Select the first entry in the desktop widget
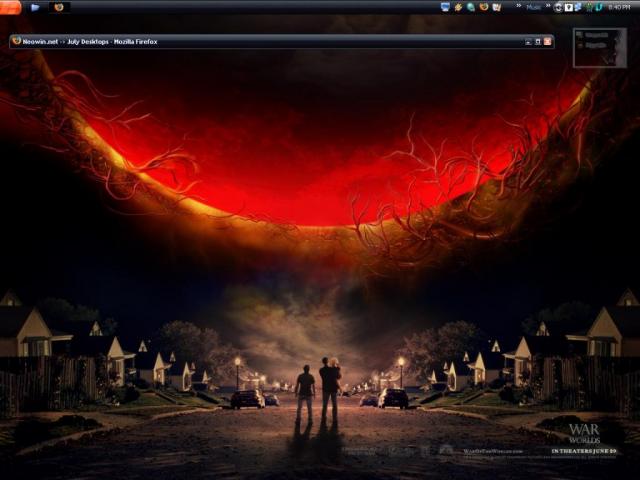This screenshot has height=480, width=640. [x=593, y=35]
